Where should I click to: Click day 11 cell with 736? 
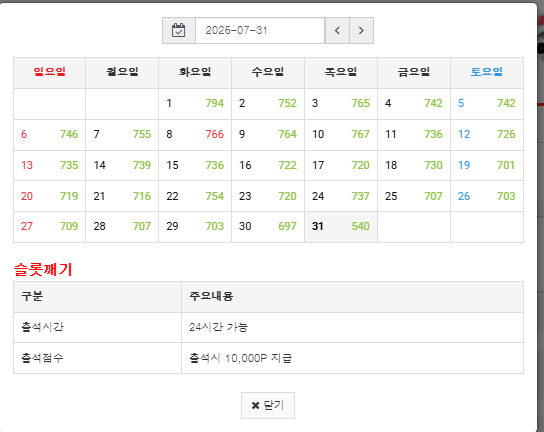[414, 135]
